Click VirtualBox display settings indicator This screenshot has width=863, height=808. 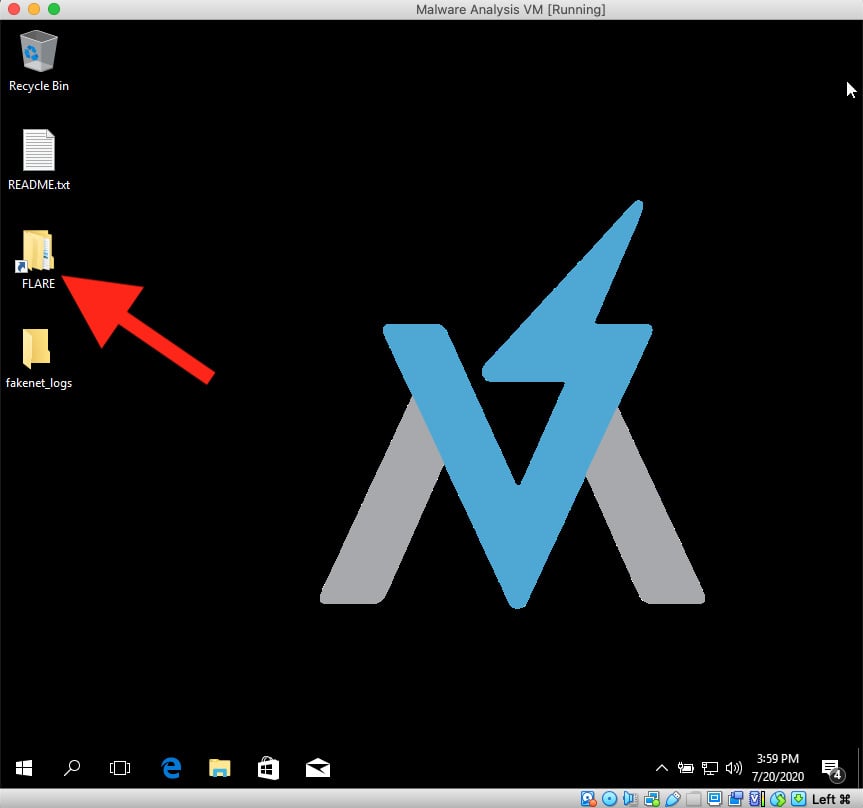(714, 799)
